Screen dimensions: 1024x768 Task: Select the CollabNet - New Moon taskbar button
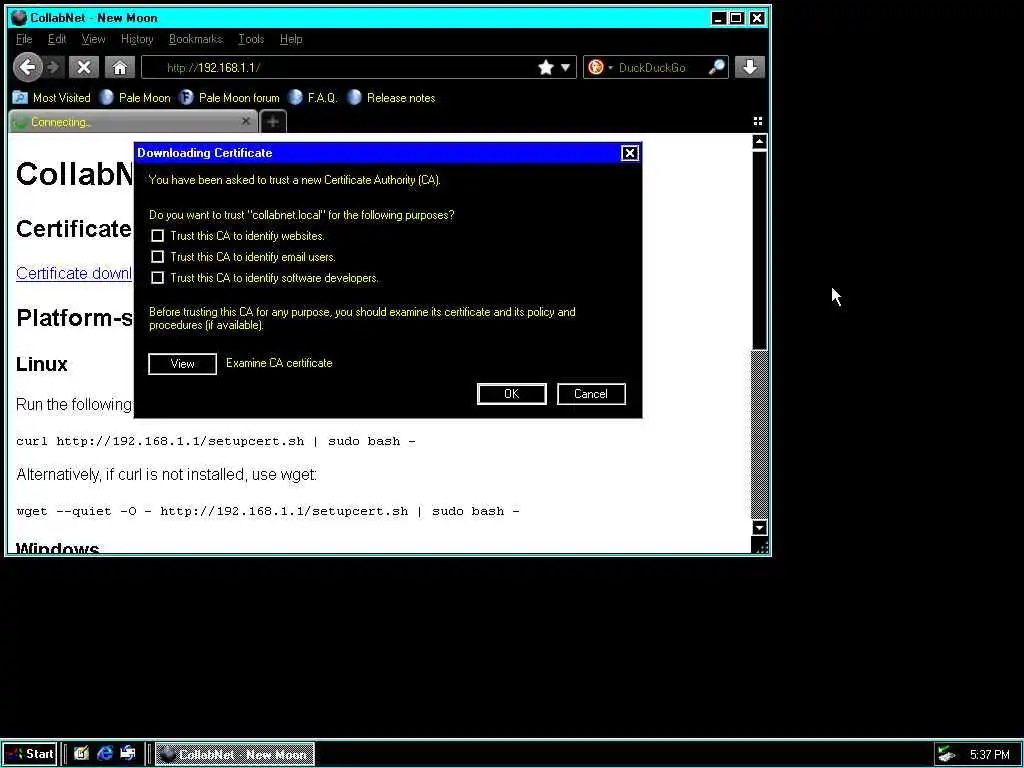pyautogui.click(x=236, y=754)
